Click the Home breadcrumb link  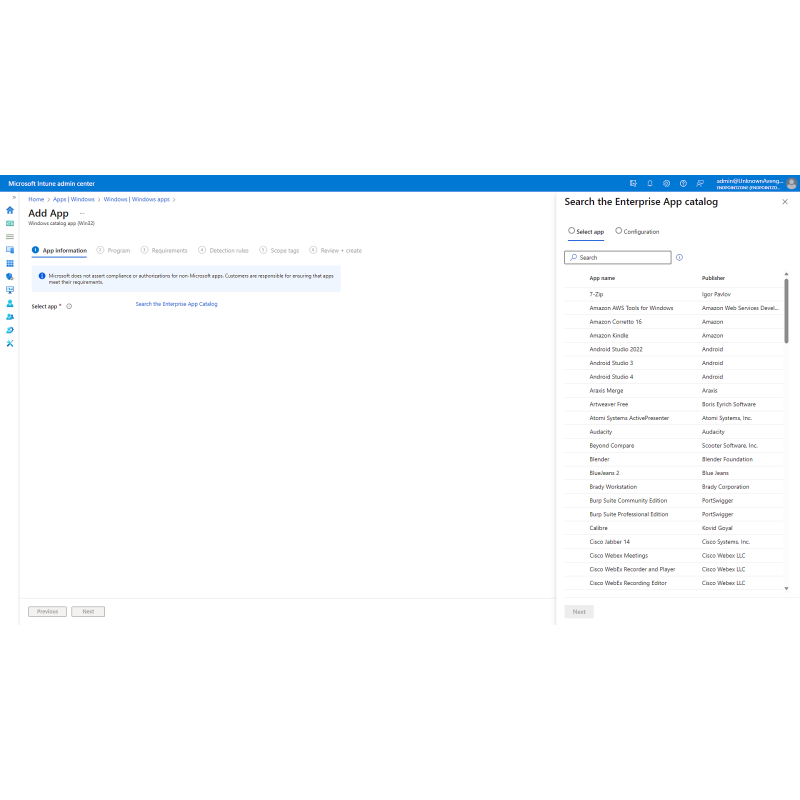pyautogui.click(x=36, y=199)
